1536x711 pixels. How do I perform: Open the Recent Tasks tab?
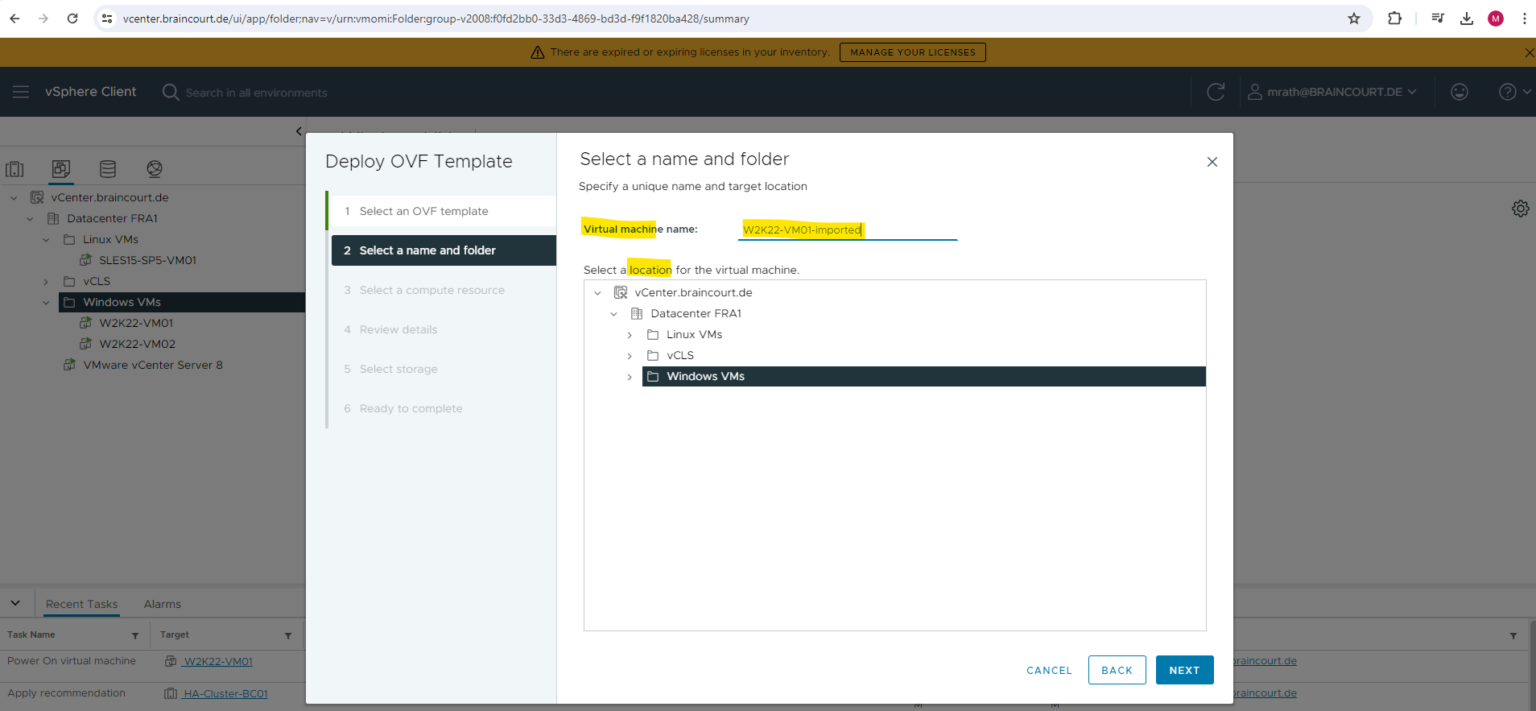(81, 604)
